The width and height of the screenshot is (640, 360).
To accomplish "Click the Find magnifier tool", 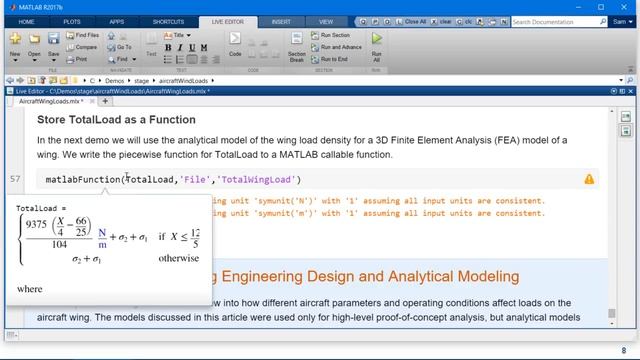I will tap(118, 60).
